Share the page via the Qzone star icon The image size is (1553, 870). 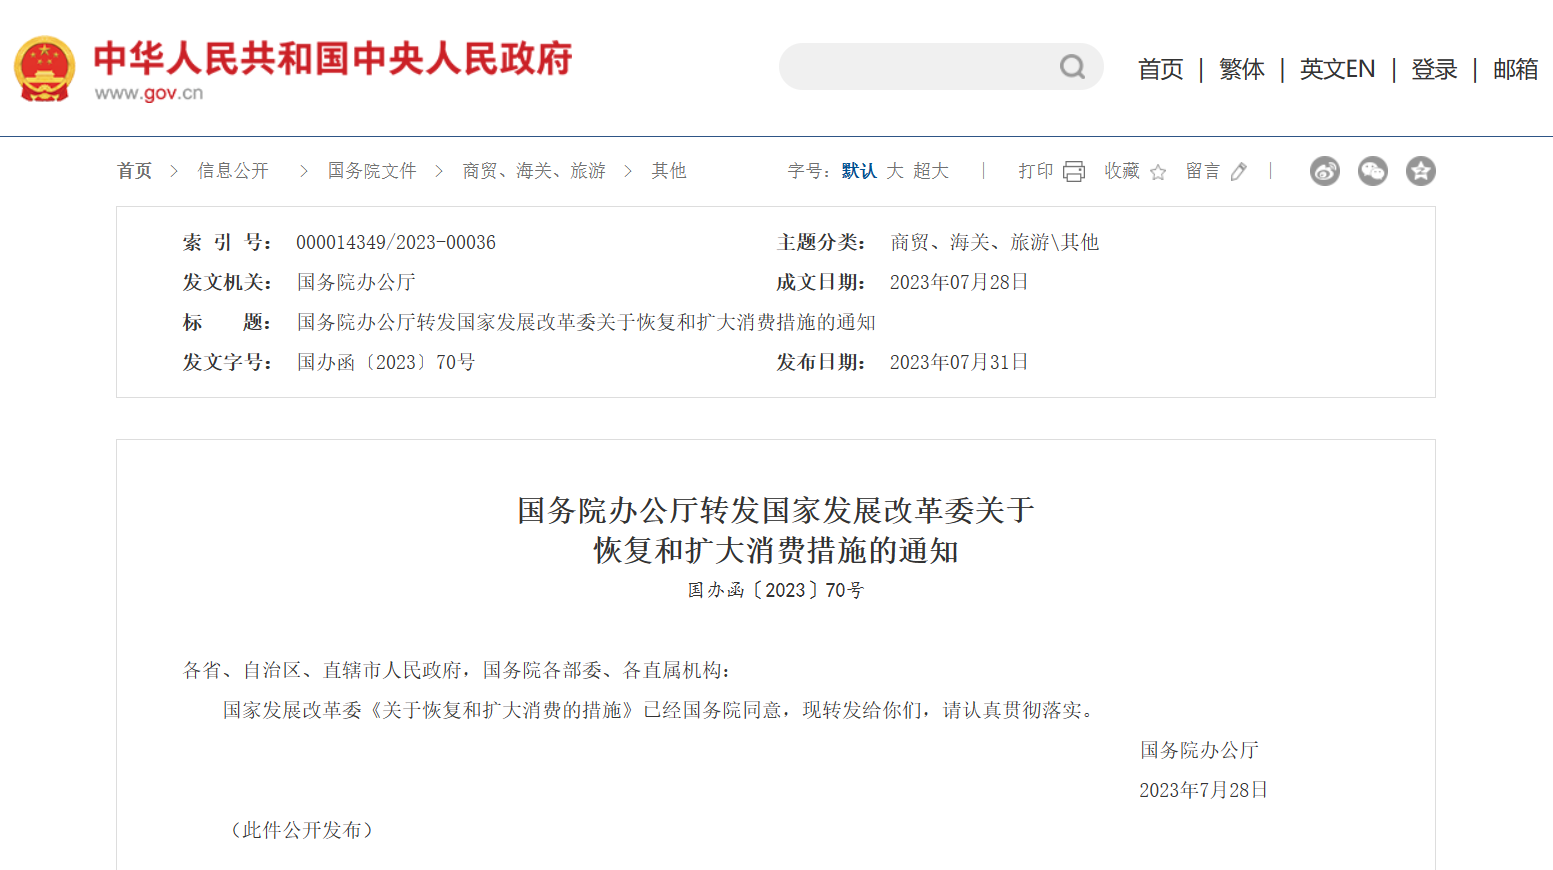tap(1420, 171)
